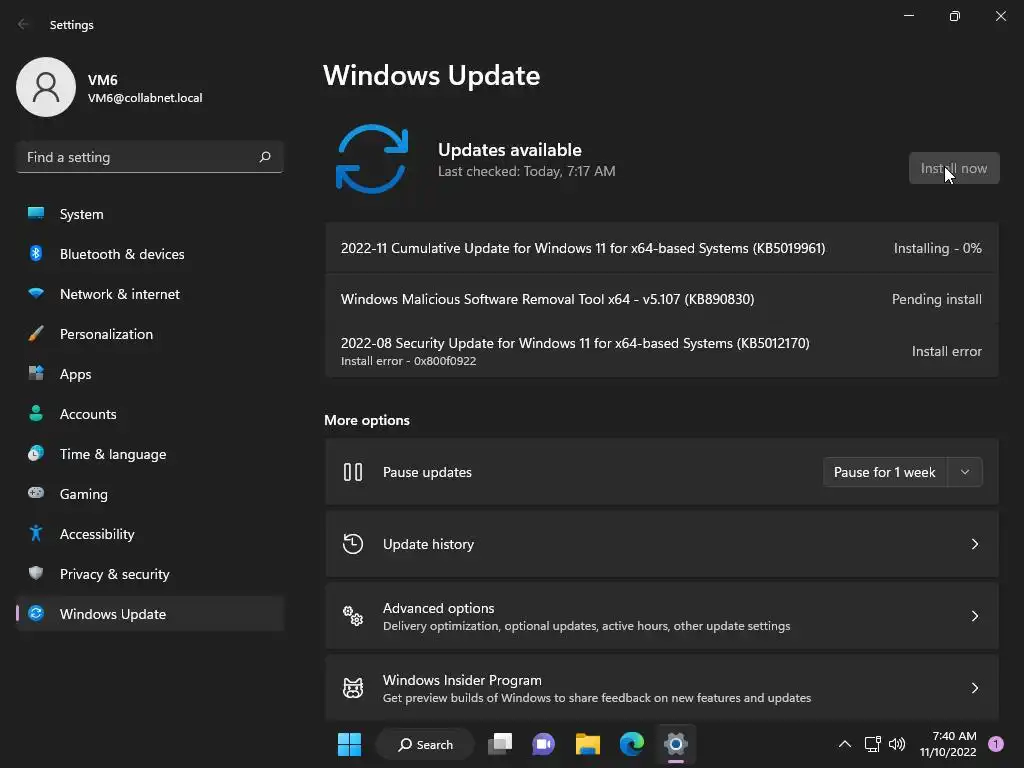Viewport: 1024px width, 768px height.
Task: Click the Install error - 0x800f0922 text
Action: (x=408, y=360)
